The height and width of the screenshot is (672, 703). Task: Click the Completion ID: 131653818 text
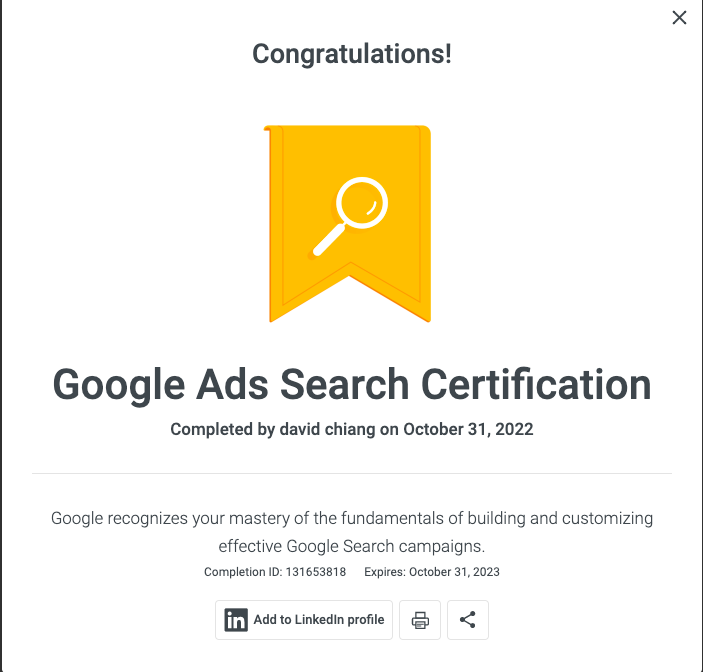pyautogui.click(x=275, y=572)
